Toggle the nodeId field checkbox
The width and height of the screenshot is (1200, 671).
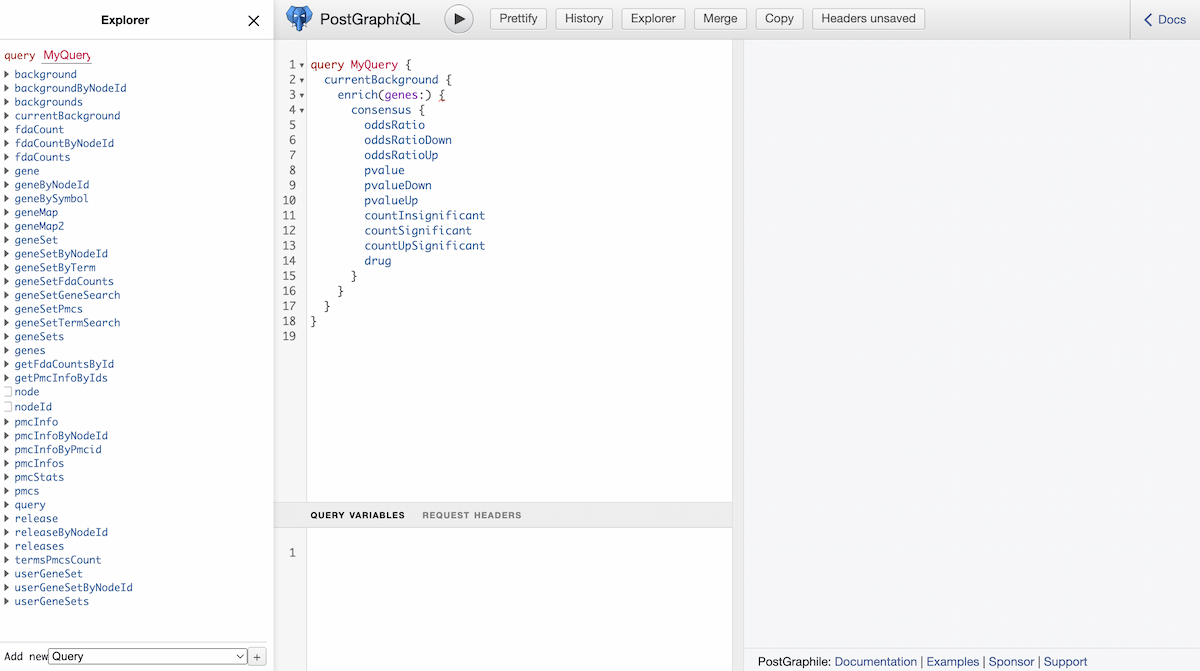[x=8, y=407]
